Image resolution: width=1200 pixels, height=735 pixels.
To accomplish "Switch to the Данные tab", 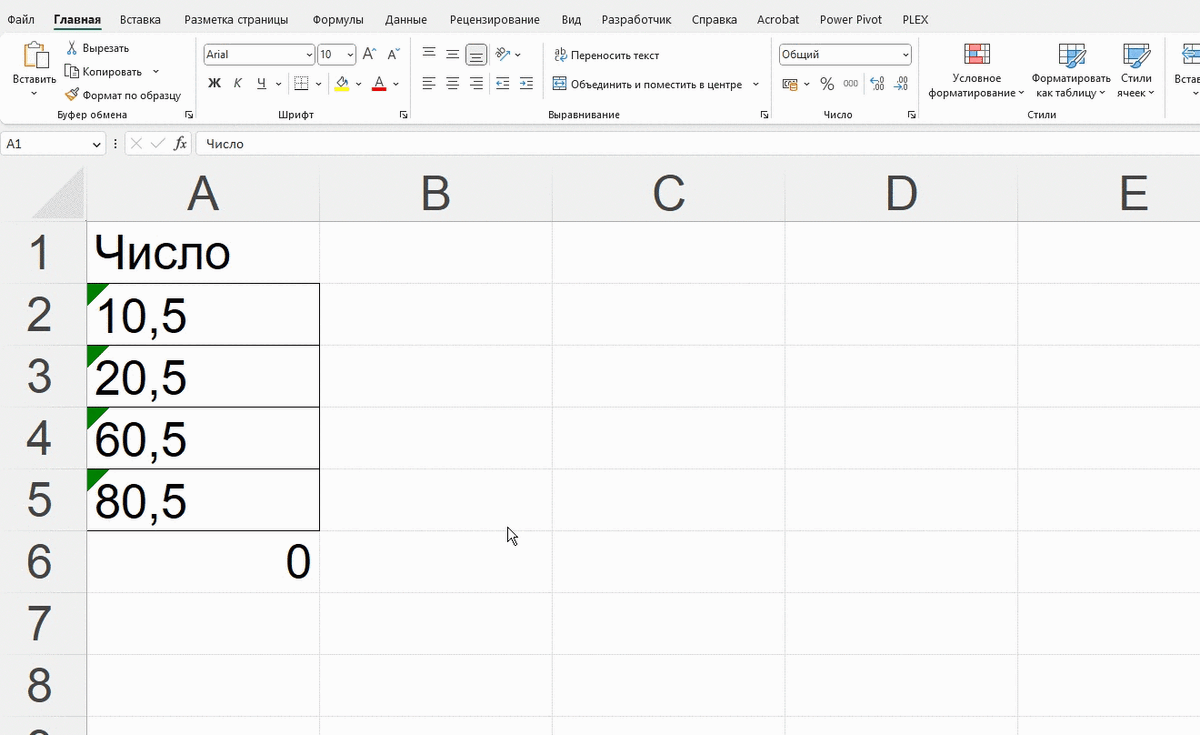I will coord(406,19).
